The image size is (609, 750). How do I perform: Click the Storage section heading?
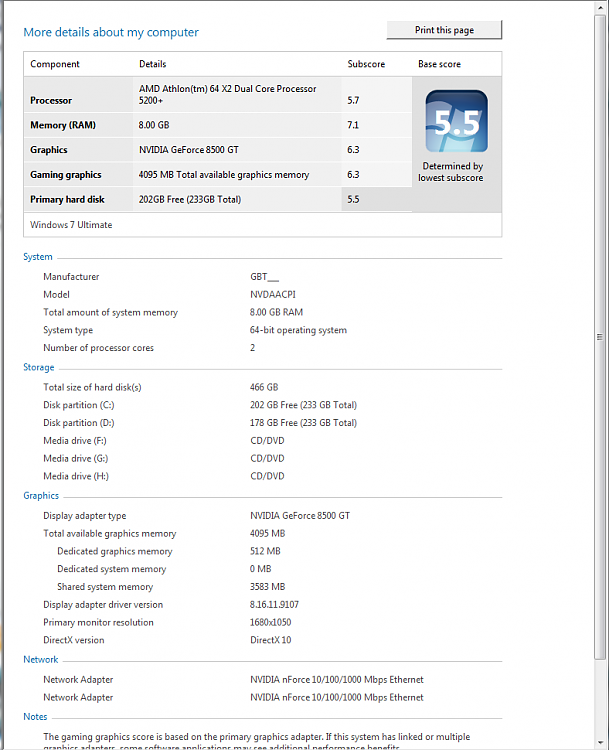(39, 367)
